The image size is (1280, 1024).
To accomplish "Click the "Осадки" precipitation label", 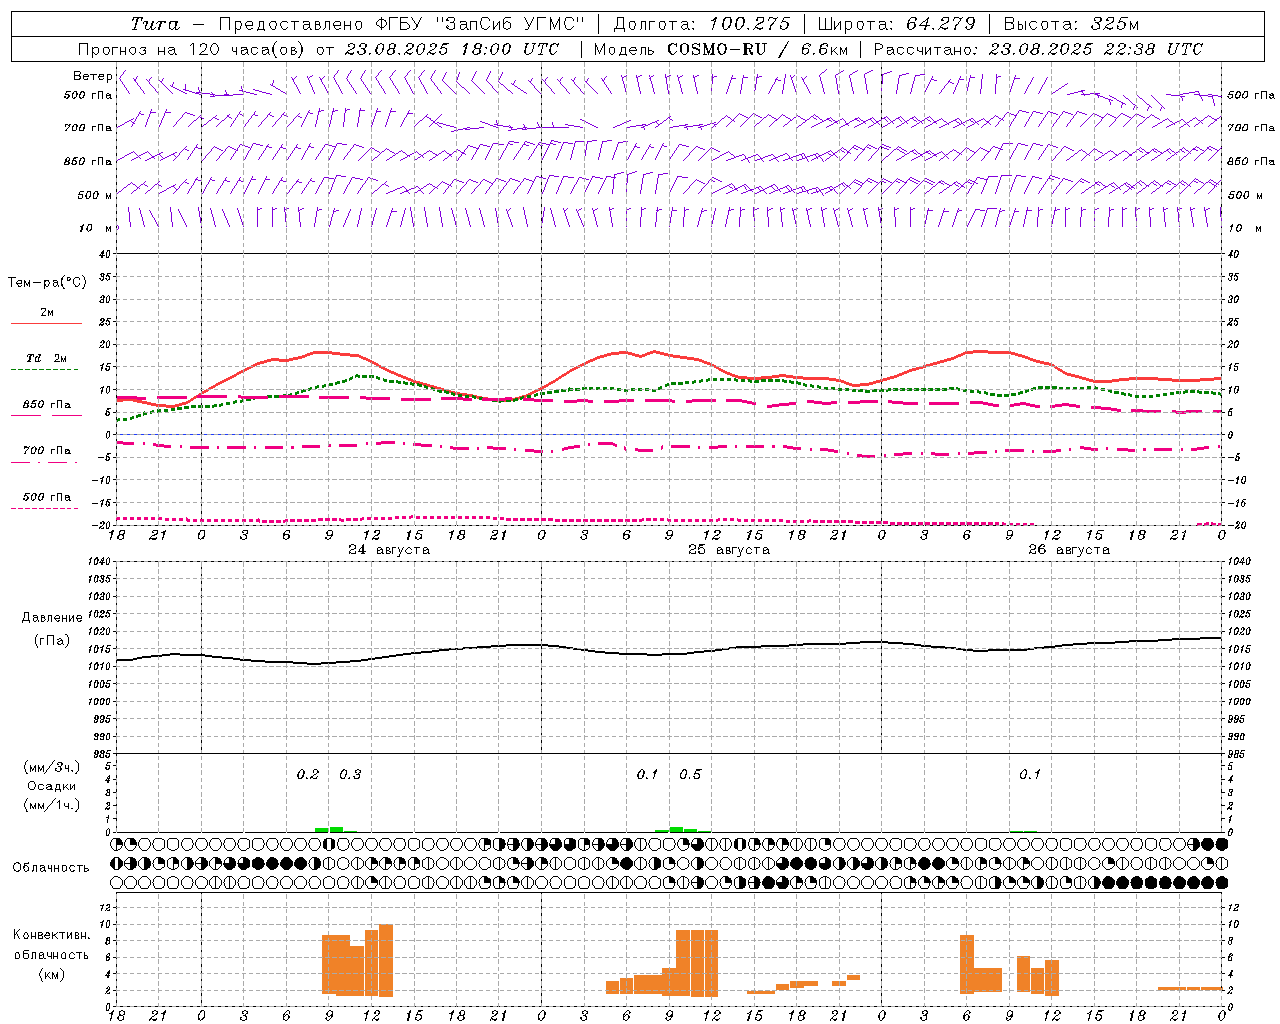I will (52, 786).
